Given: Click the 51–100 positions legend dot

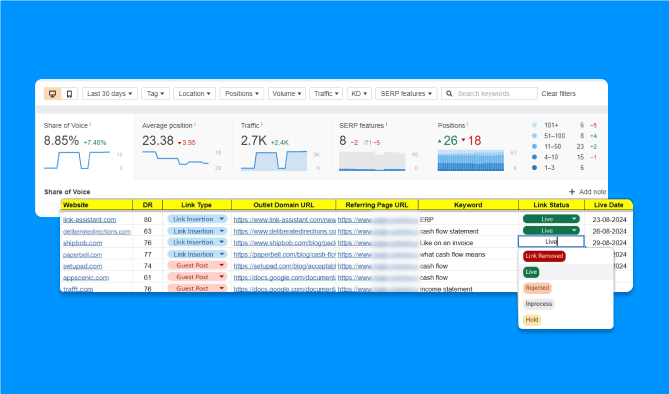Looking at the screenshot, I should pos(534,136).
